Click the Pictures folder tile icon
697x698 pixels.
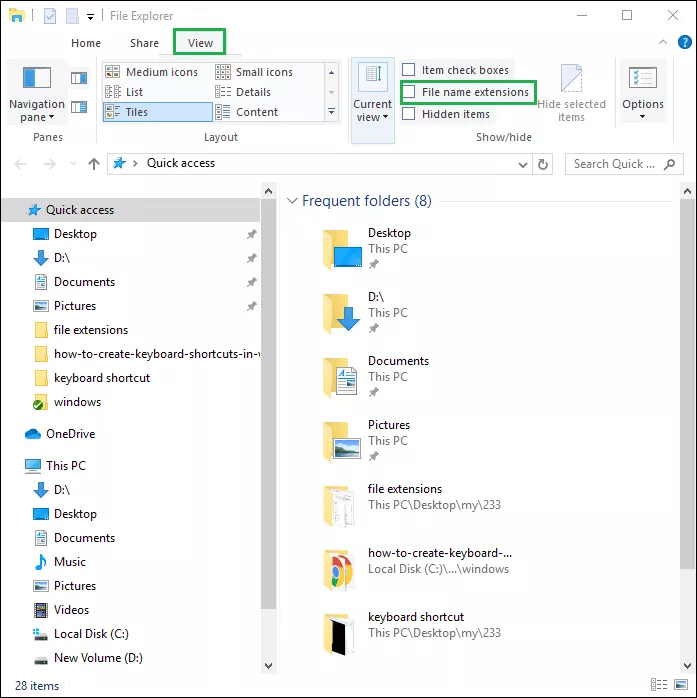[x=342, y=441]
